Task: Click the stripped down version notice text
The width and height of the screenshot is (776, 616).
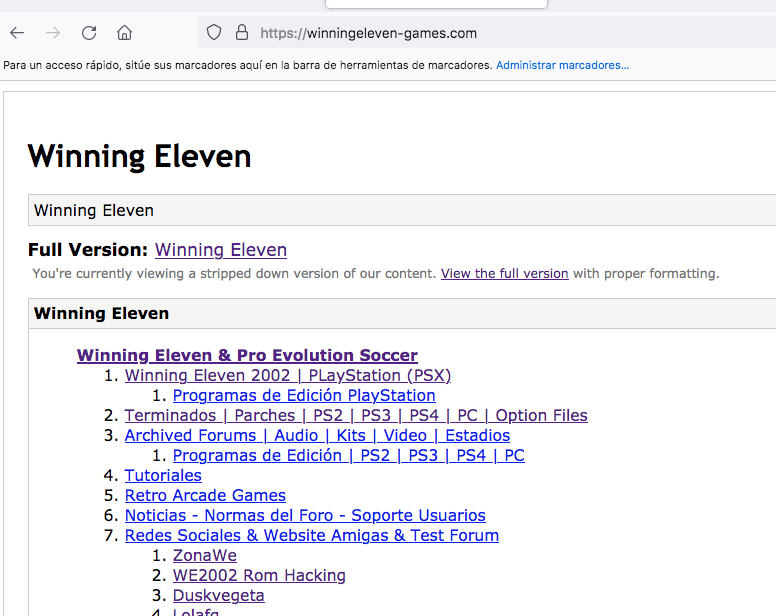Action: tap(376, 274)
